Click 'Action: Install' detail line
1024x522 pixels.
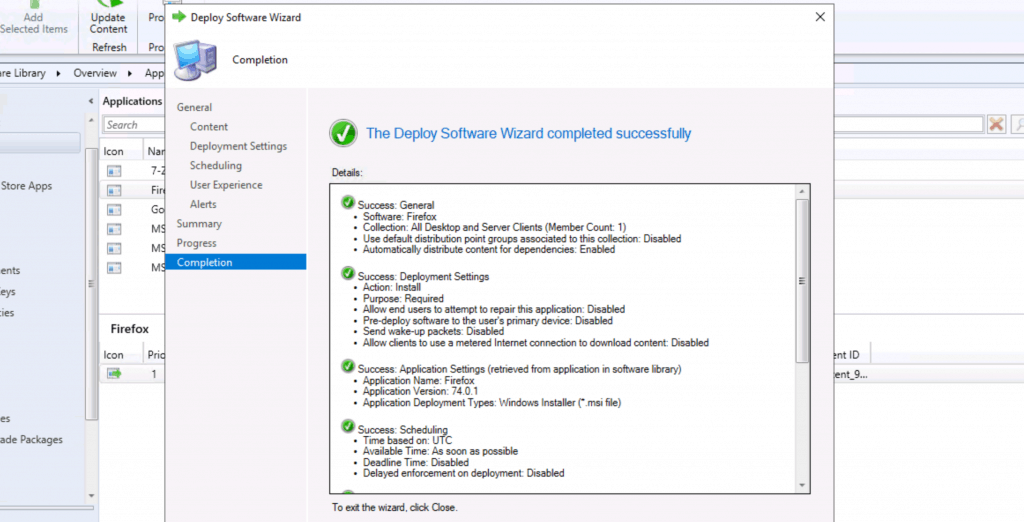[392, 287]
